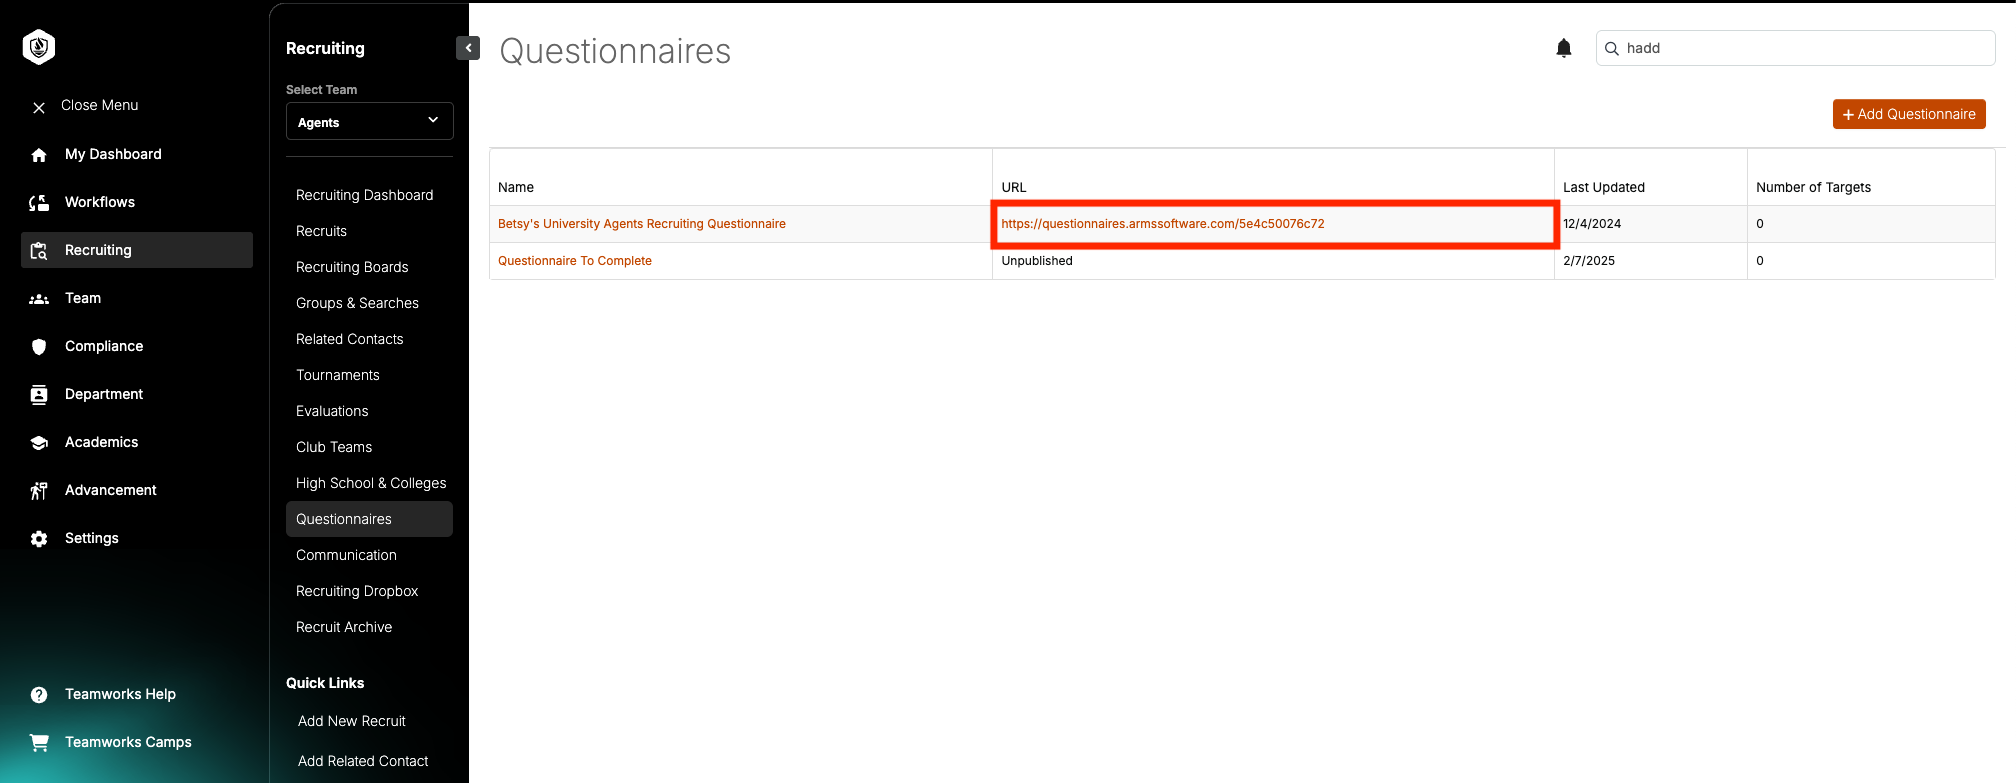Collapse the Recruiting panel with the arrow button
Image resolution: width=2016 pixels, height=783 pixels.
point(468,48)
